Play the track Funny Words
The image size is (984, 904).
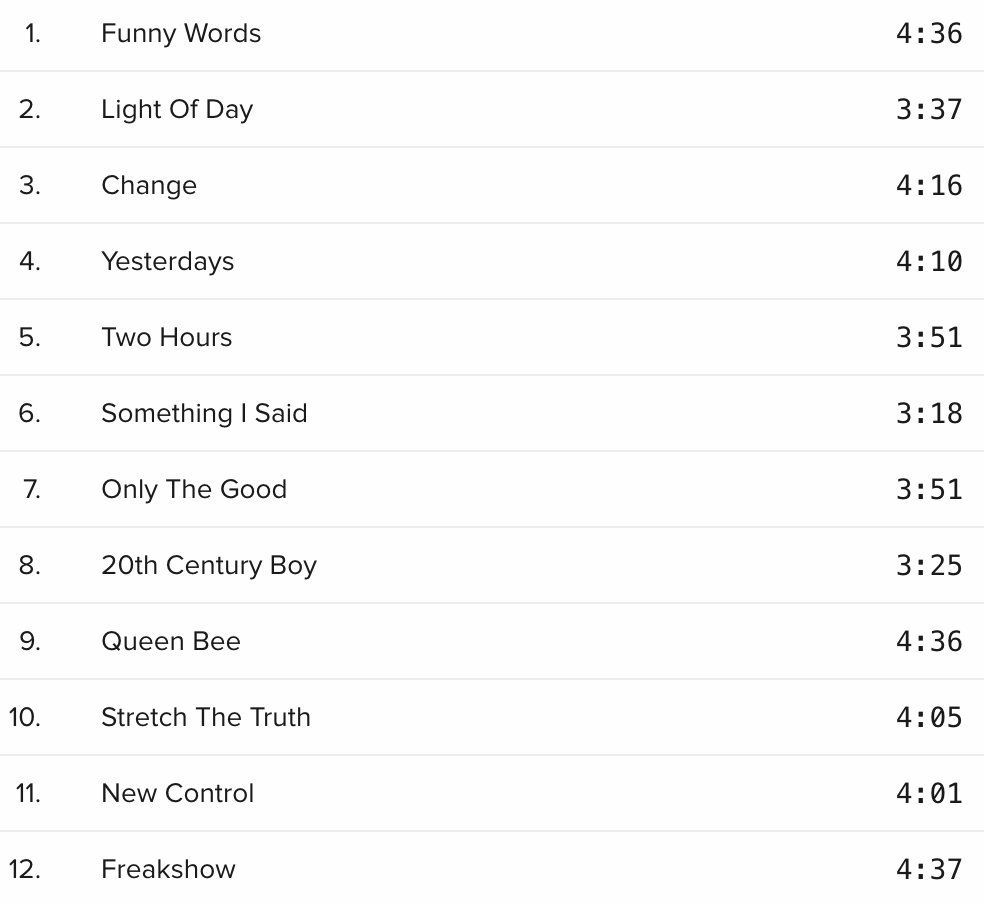181,33
